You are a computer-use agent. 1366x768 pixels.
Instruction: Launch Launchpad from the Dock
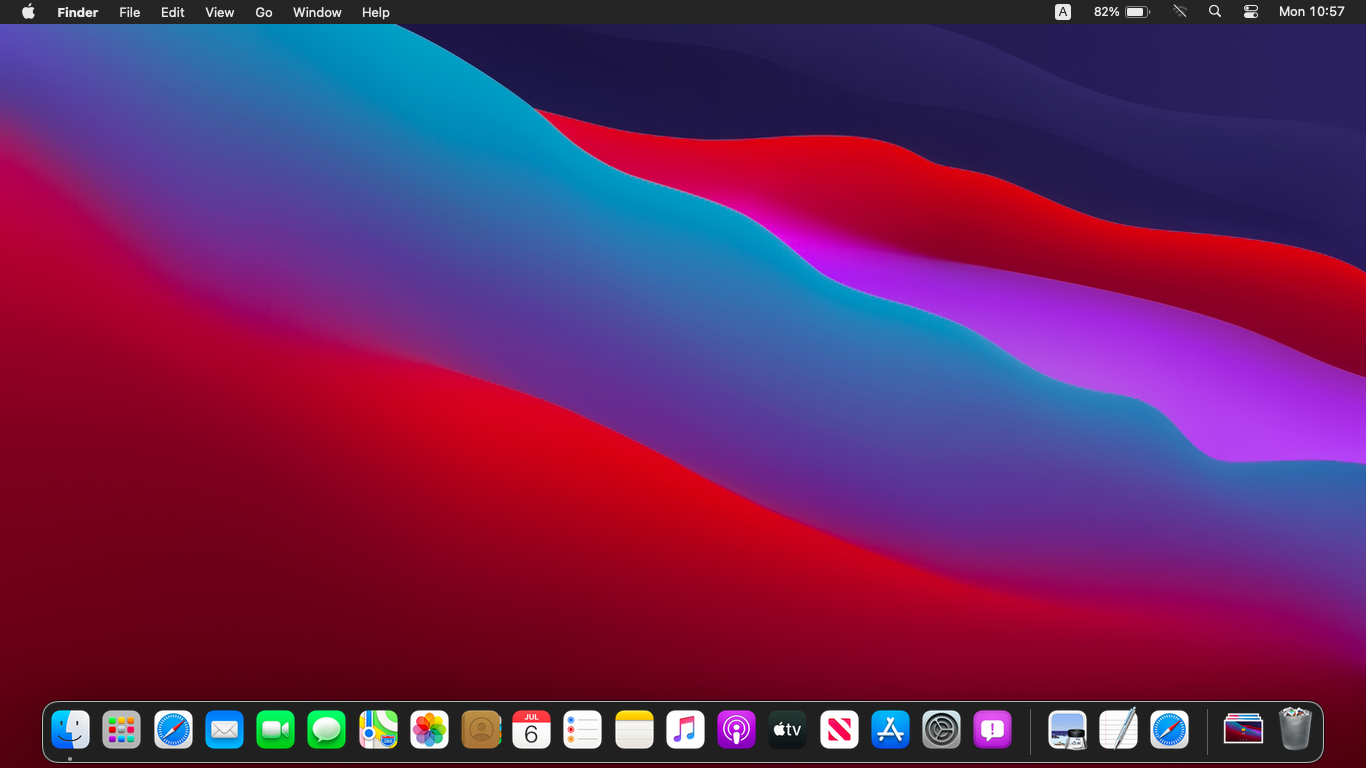pos(121,730)
